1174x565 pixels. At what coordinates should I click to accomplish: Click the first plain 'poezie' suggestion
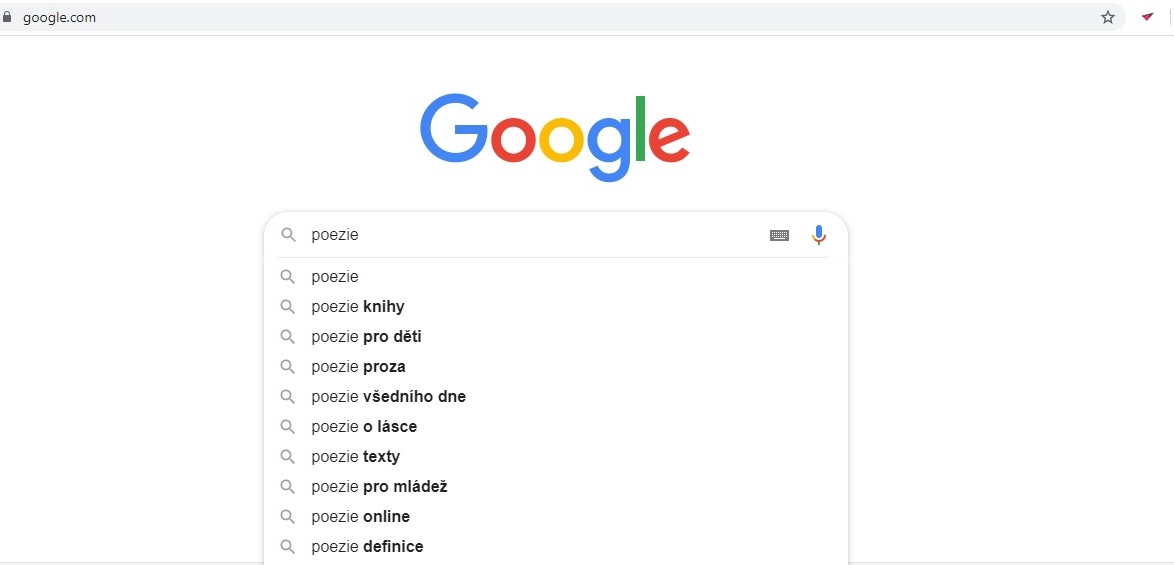[x=556, y=277]
